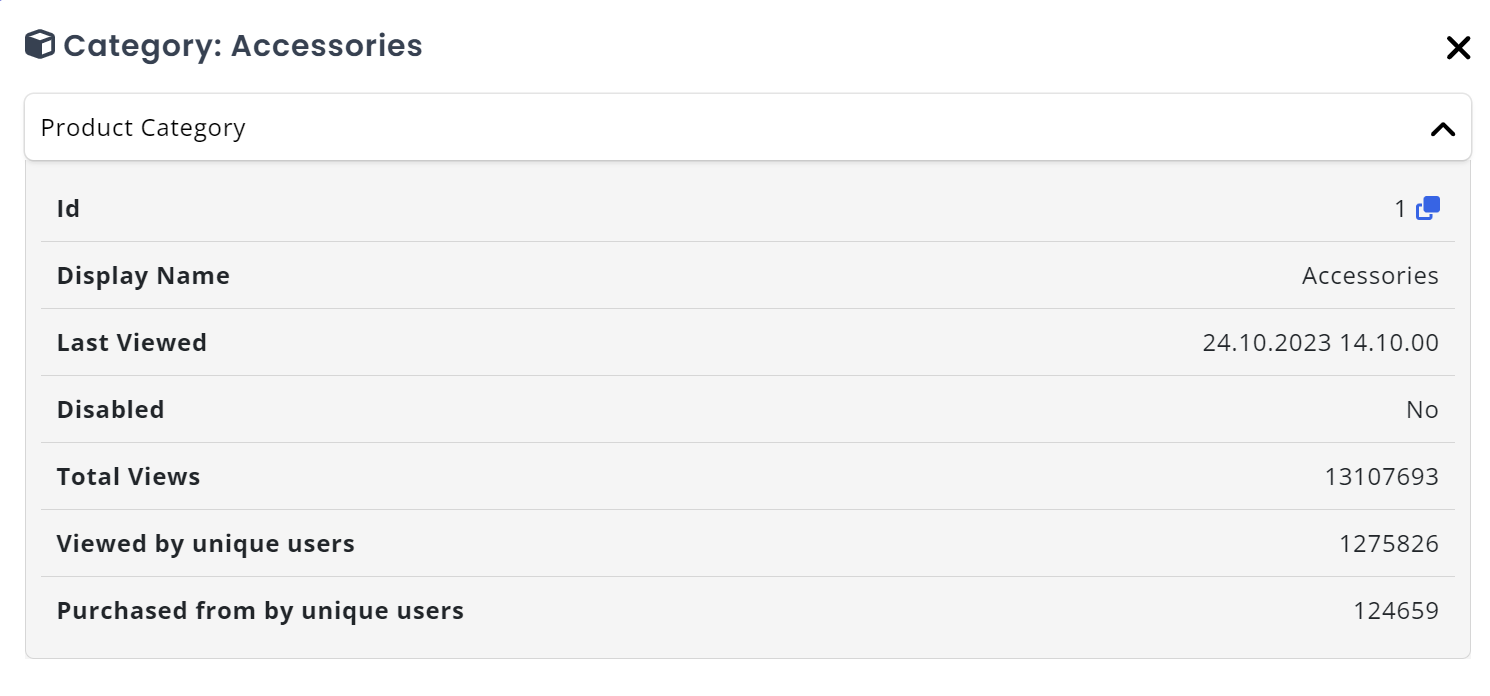Click the copy icon next to Id value
The height and width of the screenshot is (696, 1490).
(1428, 207)
